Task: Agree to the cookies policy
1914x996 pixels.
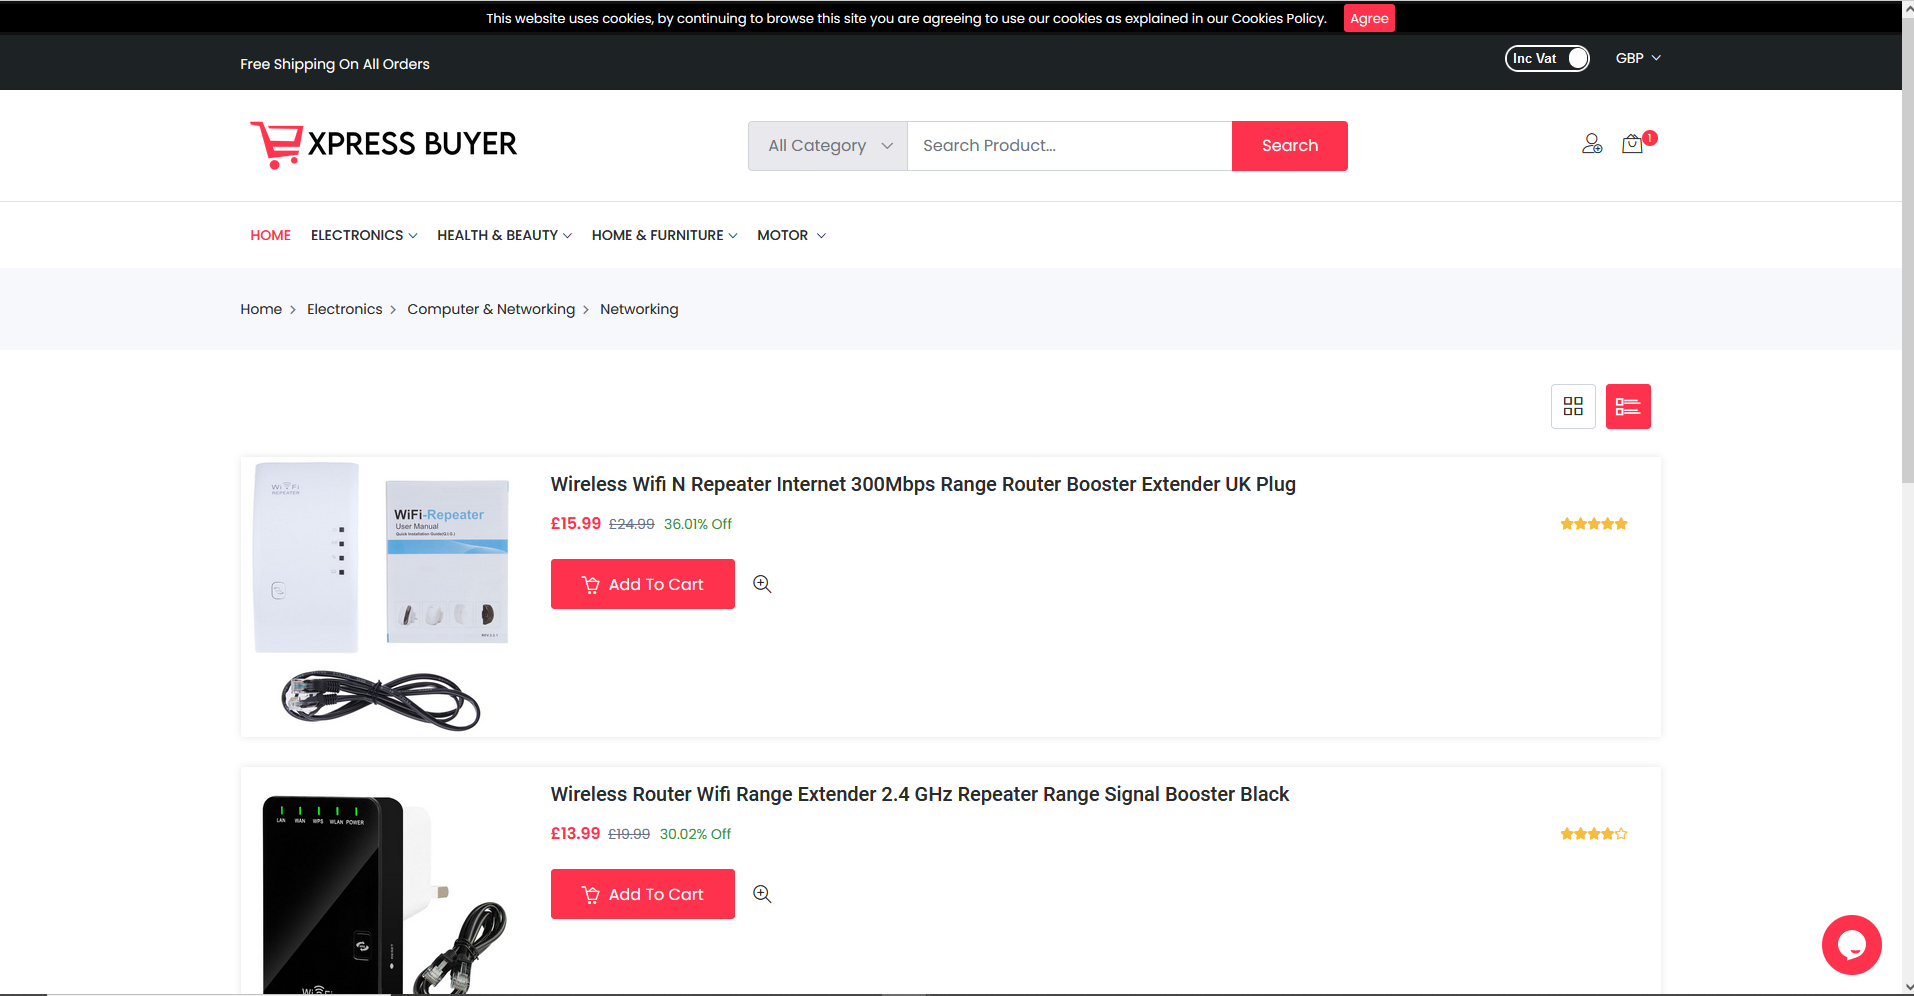Action: pos(1368,18)
